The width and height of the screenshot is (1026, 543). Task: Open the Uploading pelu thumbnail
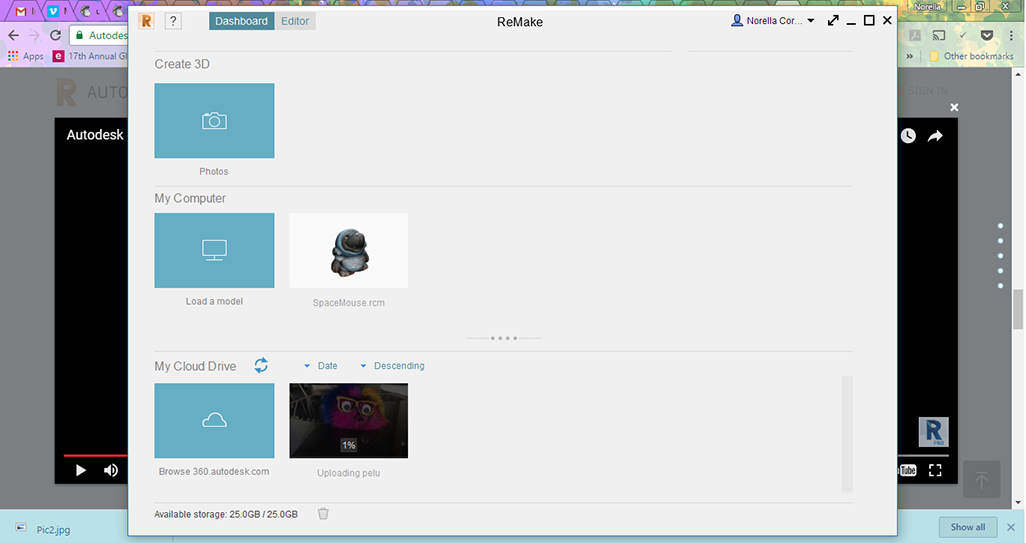(x=349, y=421)
